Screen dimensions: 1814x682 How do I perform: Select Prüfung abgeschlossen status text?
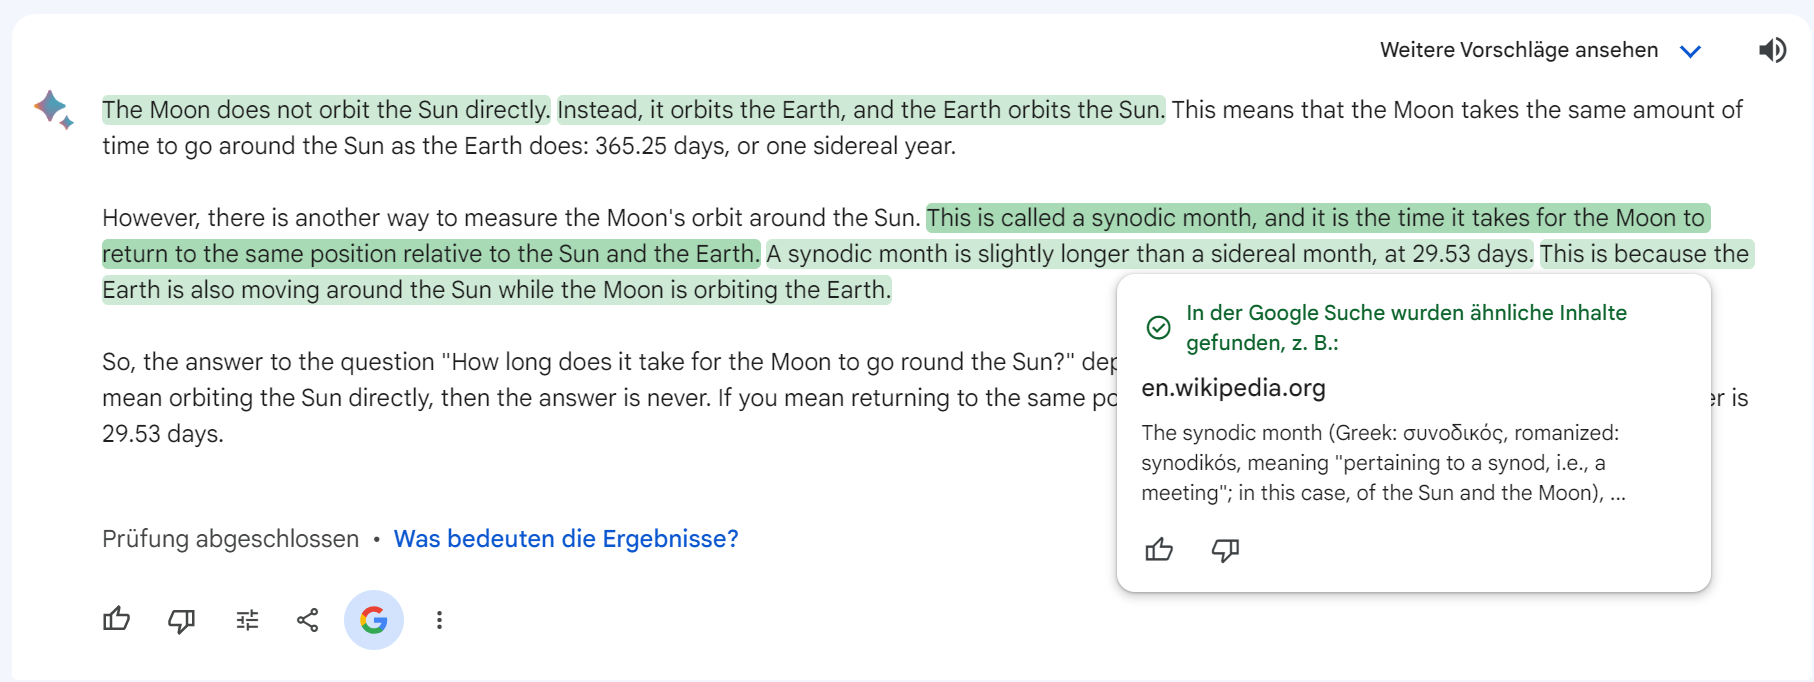[x=229, y=538]
